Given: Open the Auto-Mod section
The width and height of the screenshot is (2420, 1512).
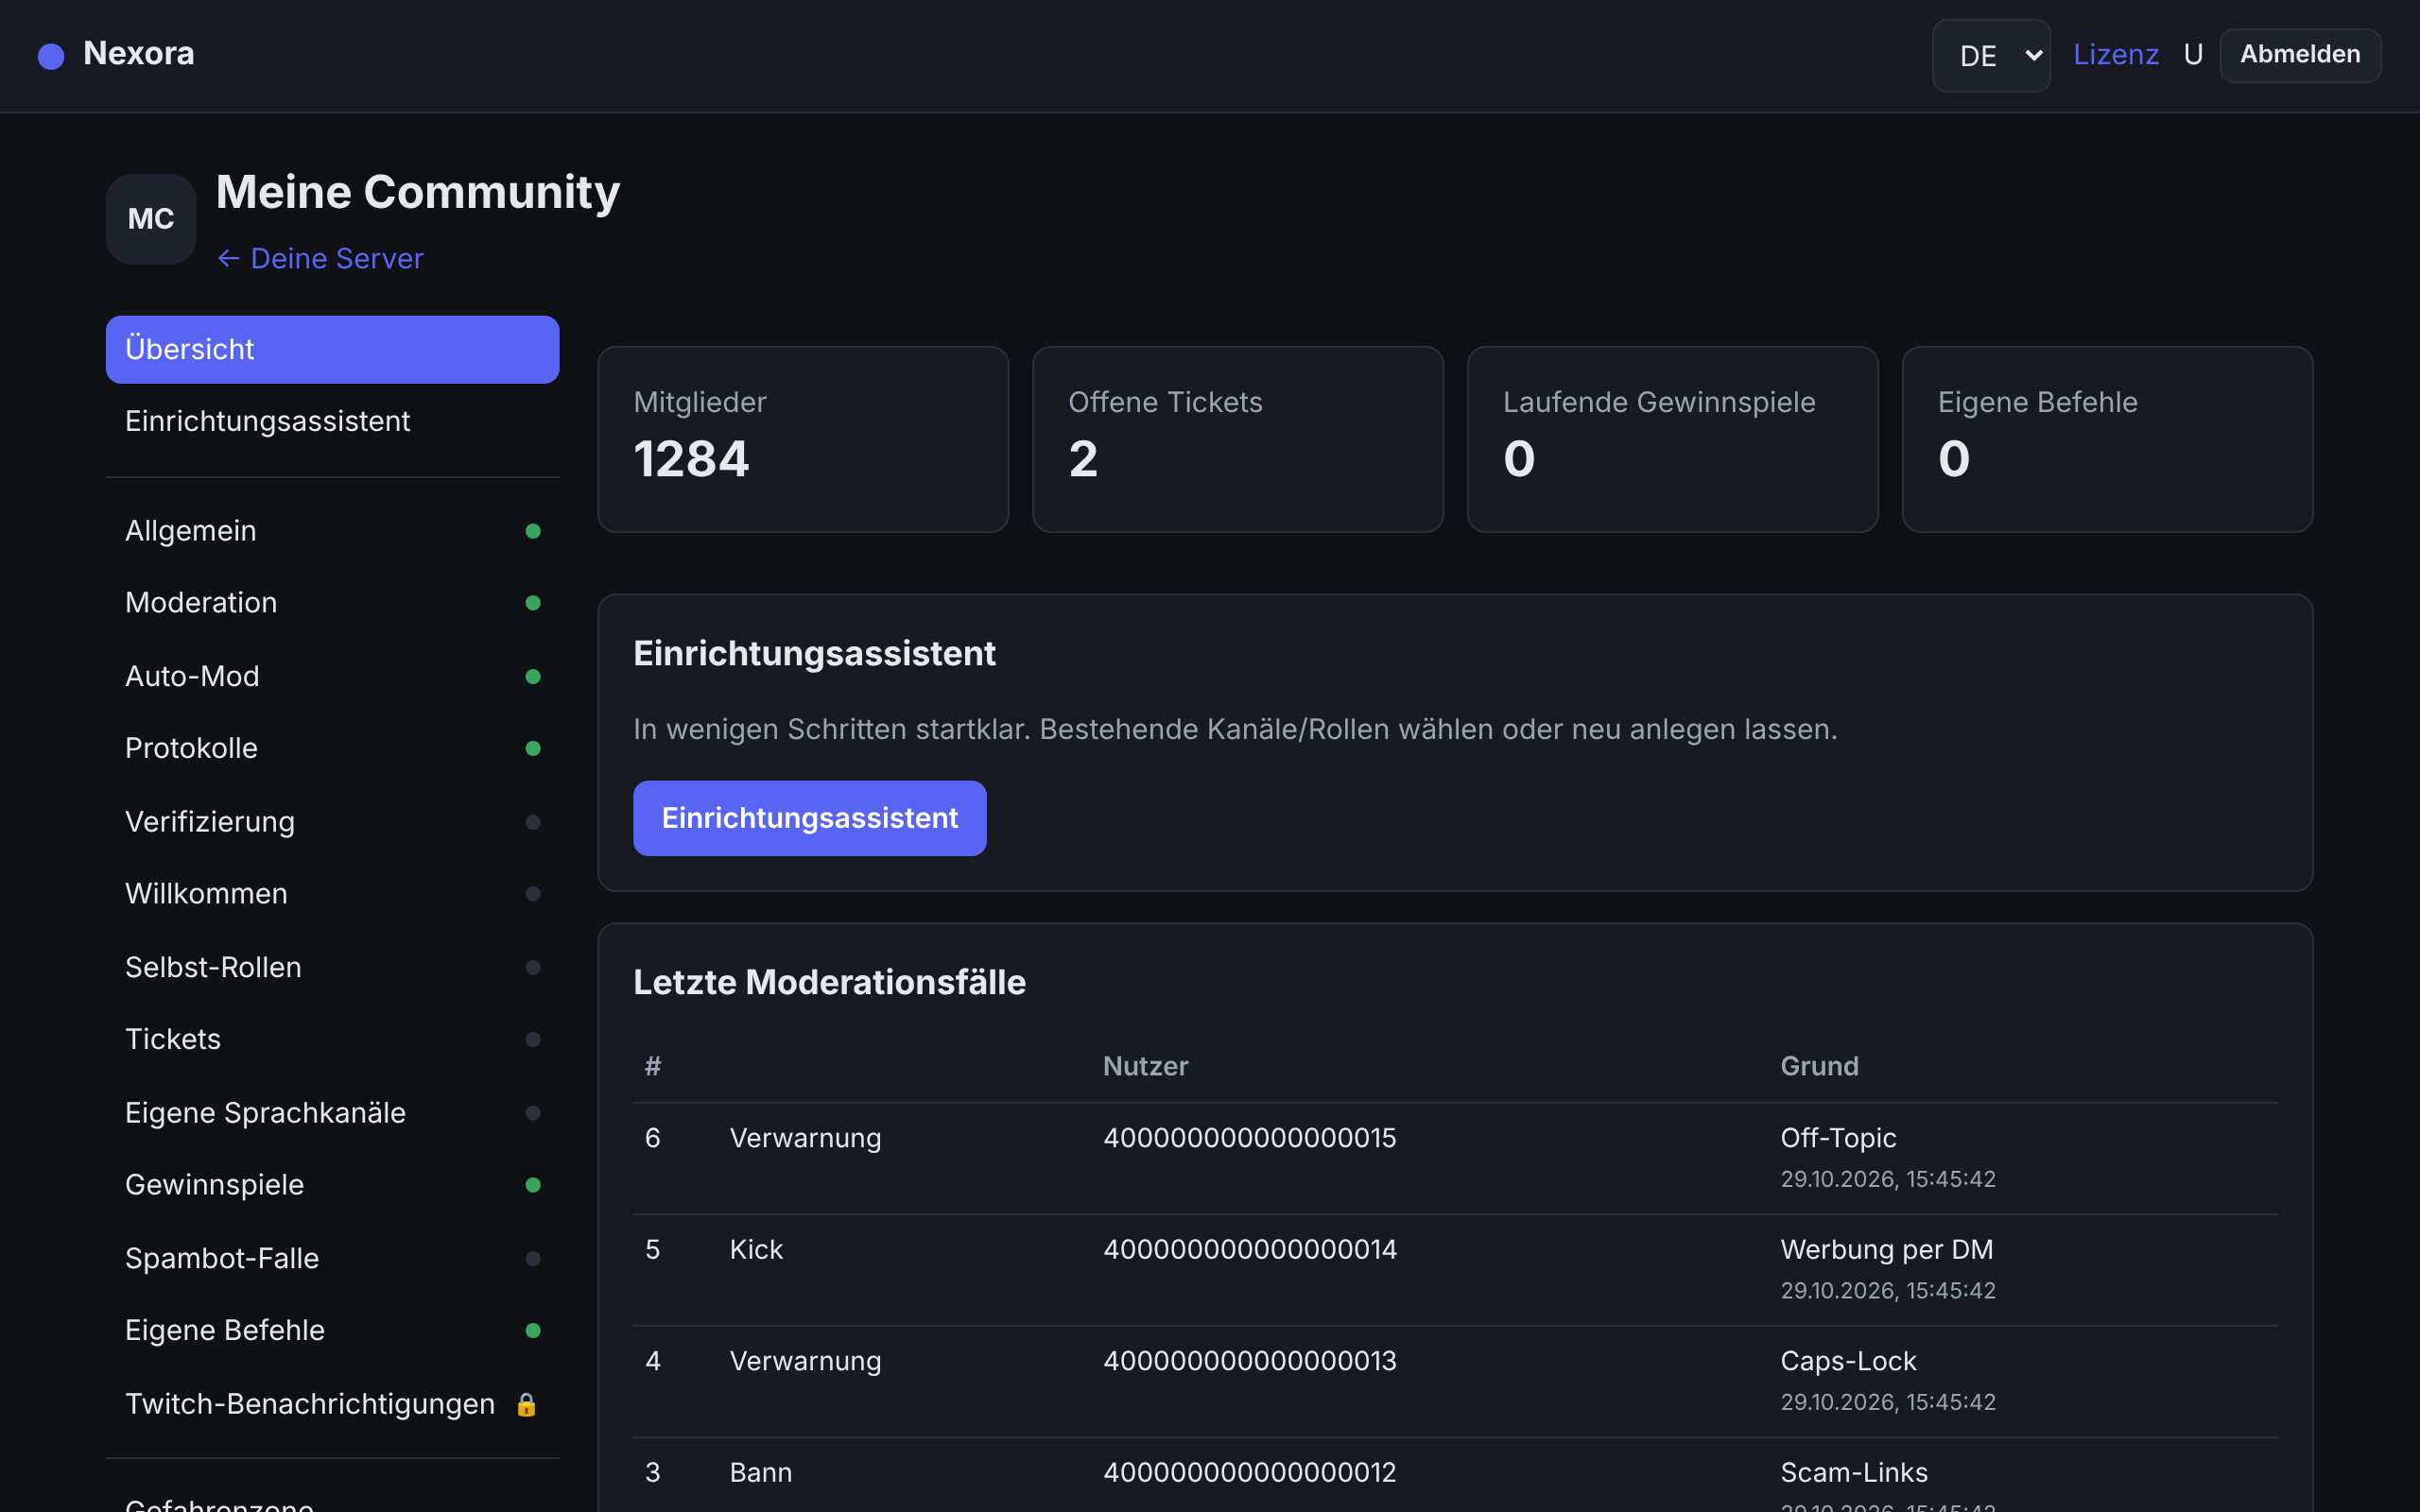Looking at the screenshot, I should pos(332,677).
